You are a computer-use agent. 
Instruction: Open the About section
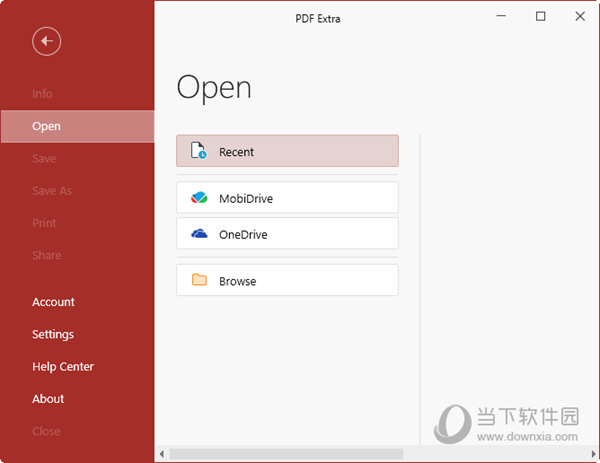[48, 399]
